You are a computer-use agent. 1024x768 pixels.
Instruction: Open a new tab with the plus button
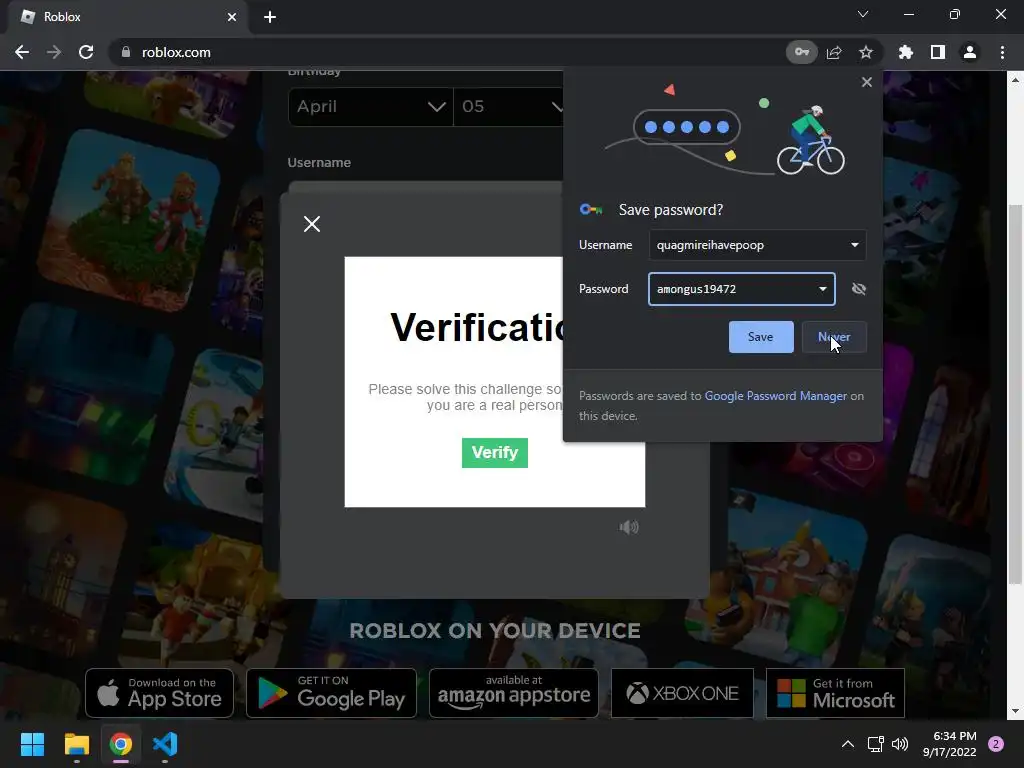270,17
